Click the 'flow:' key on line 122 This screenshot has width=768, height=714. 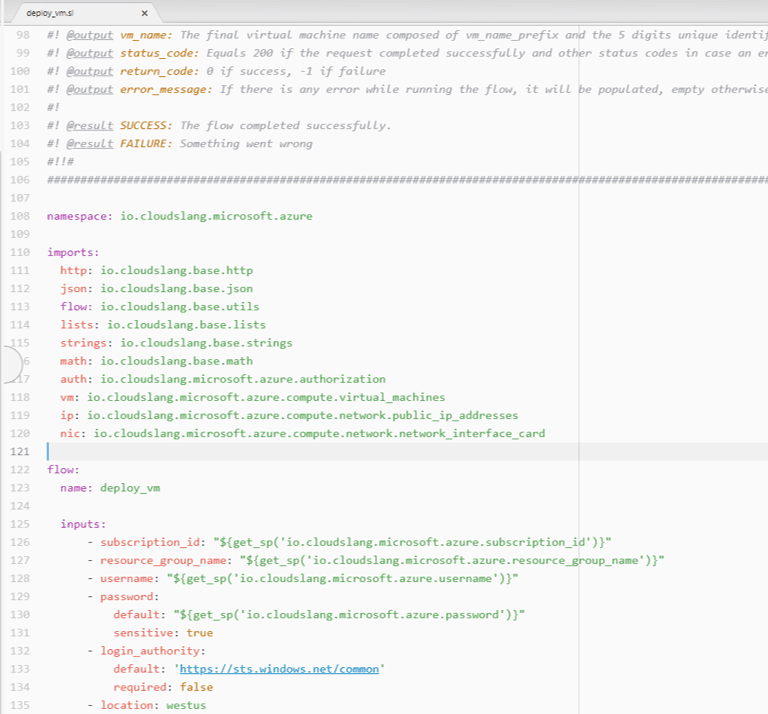click(63, 470)
